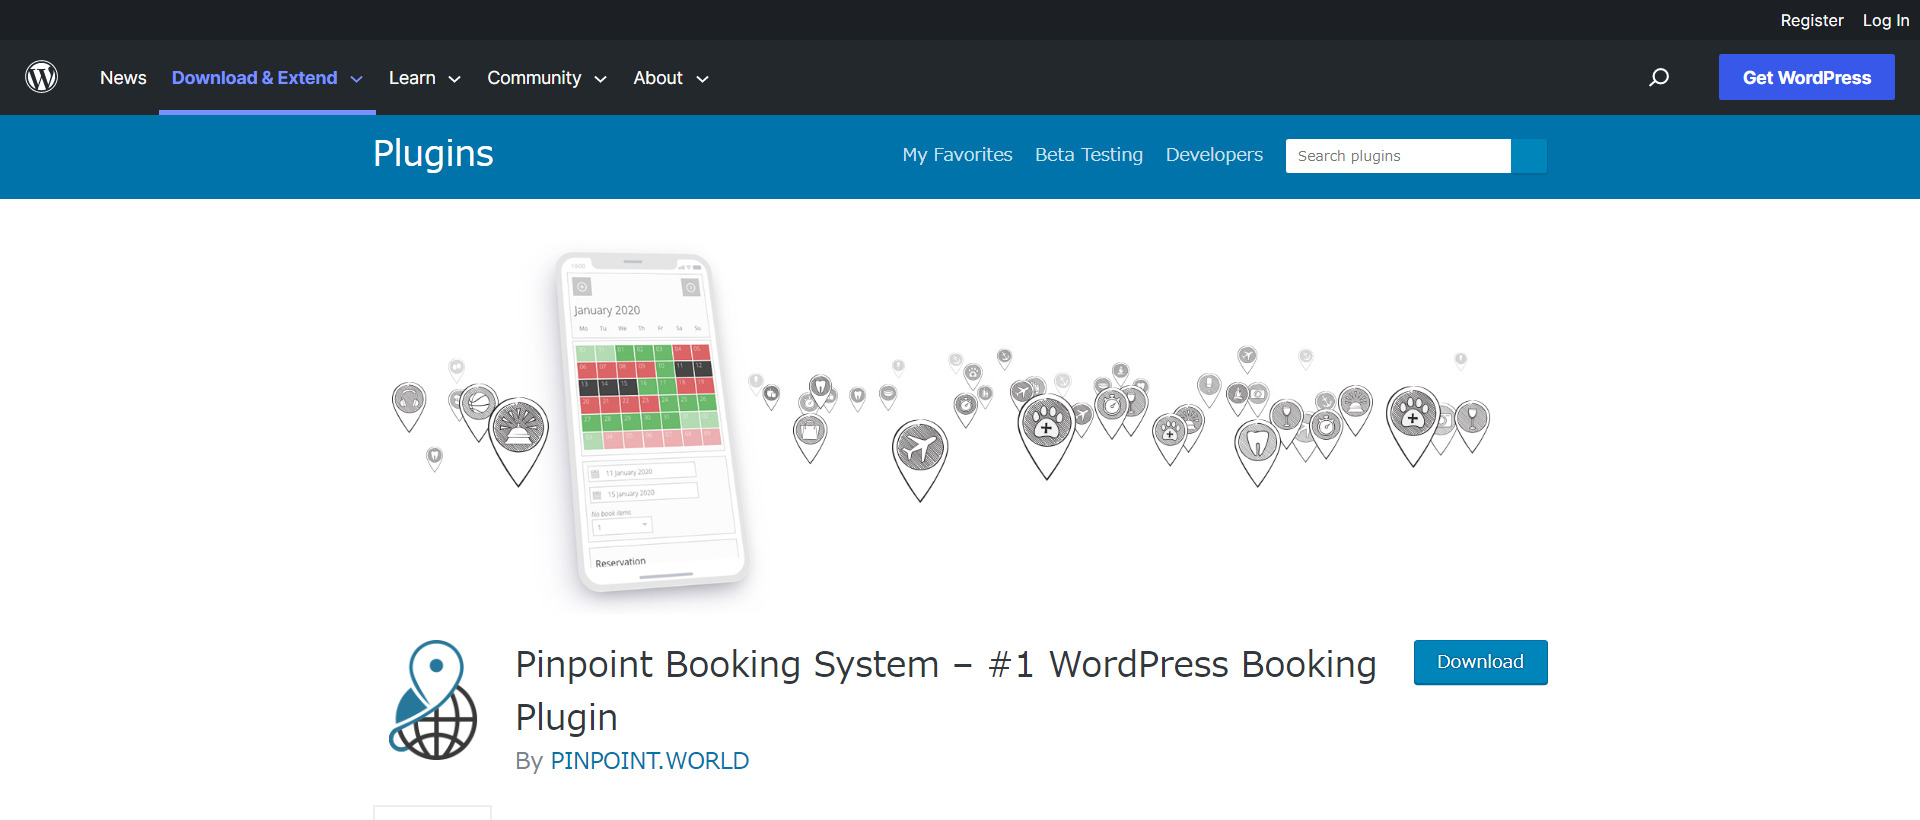
Task: Visit the PINPOINT.WORLD author link
Action: coord(649,761)
